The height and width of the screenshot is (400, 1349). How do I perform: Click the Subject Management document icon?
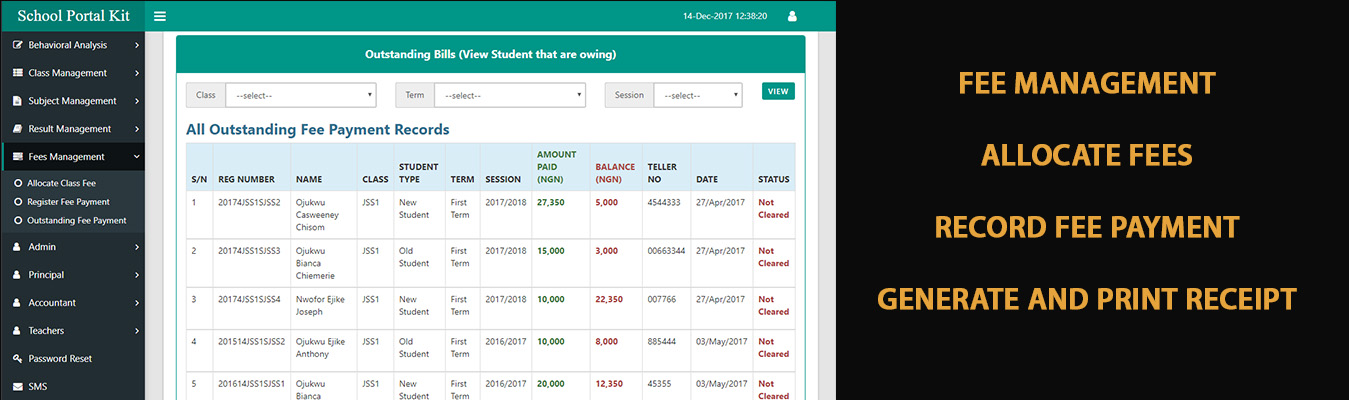pyautogui.click(x=18, y=101)
